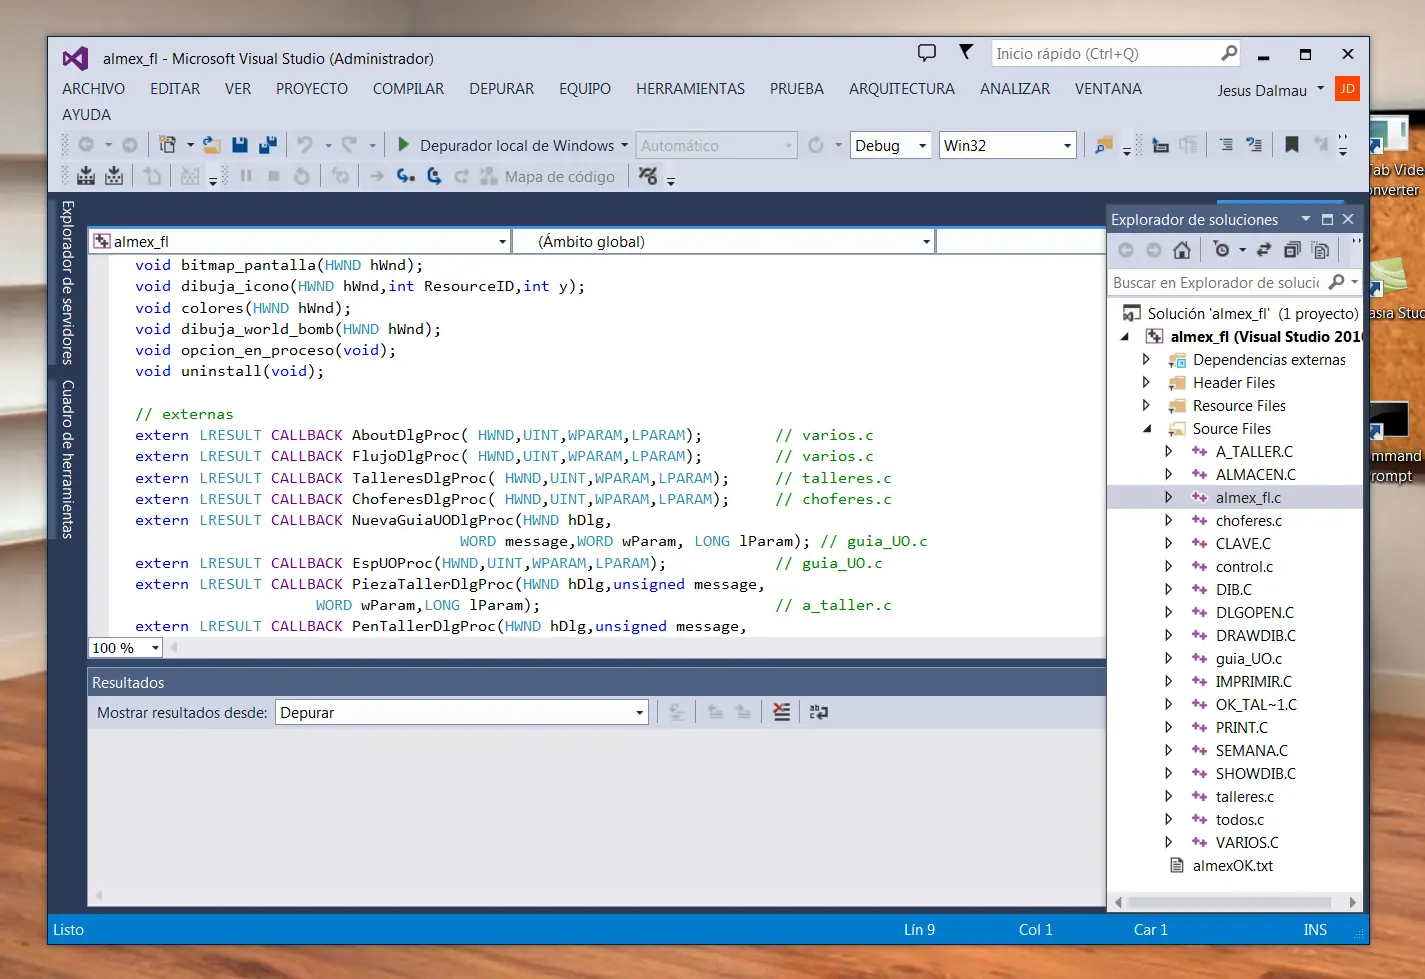Click the Step Into debug icon
This screenshot has width=1425, height=979.
click(405, 176)
